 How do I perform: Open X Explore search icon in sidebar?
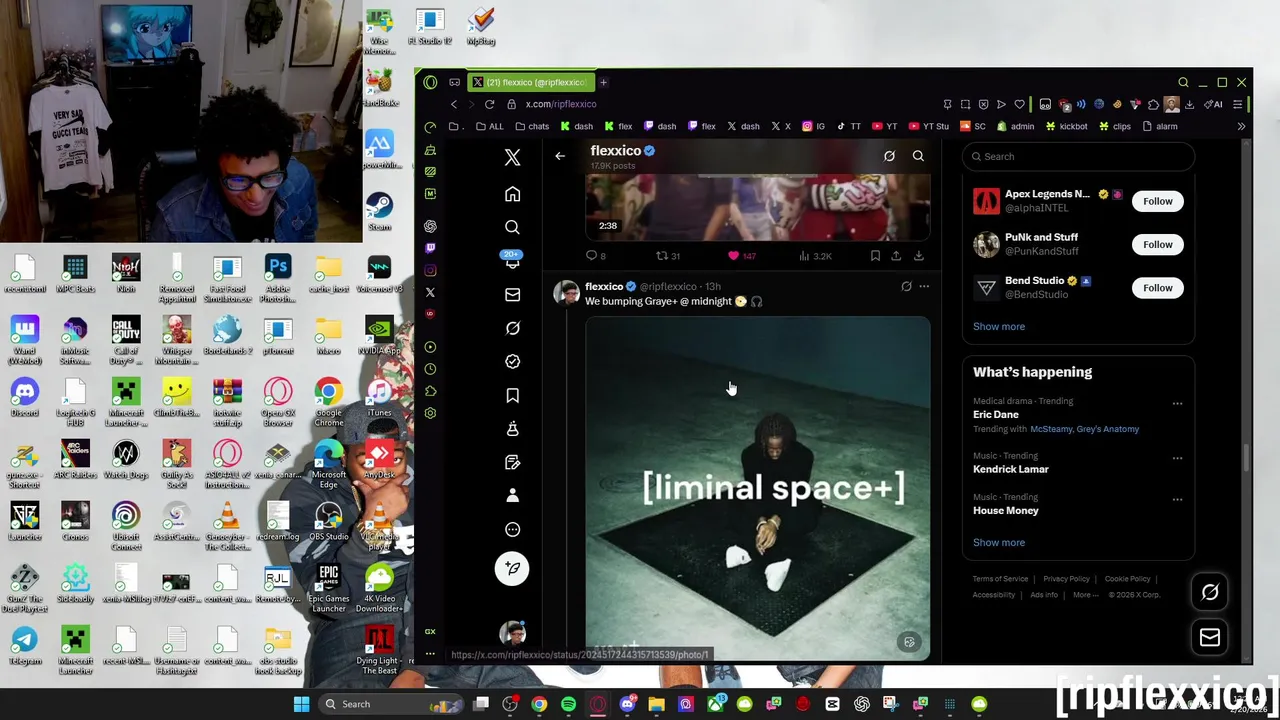(512, 227)
